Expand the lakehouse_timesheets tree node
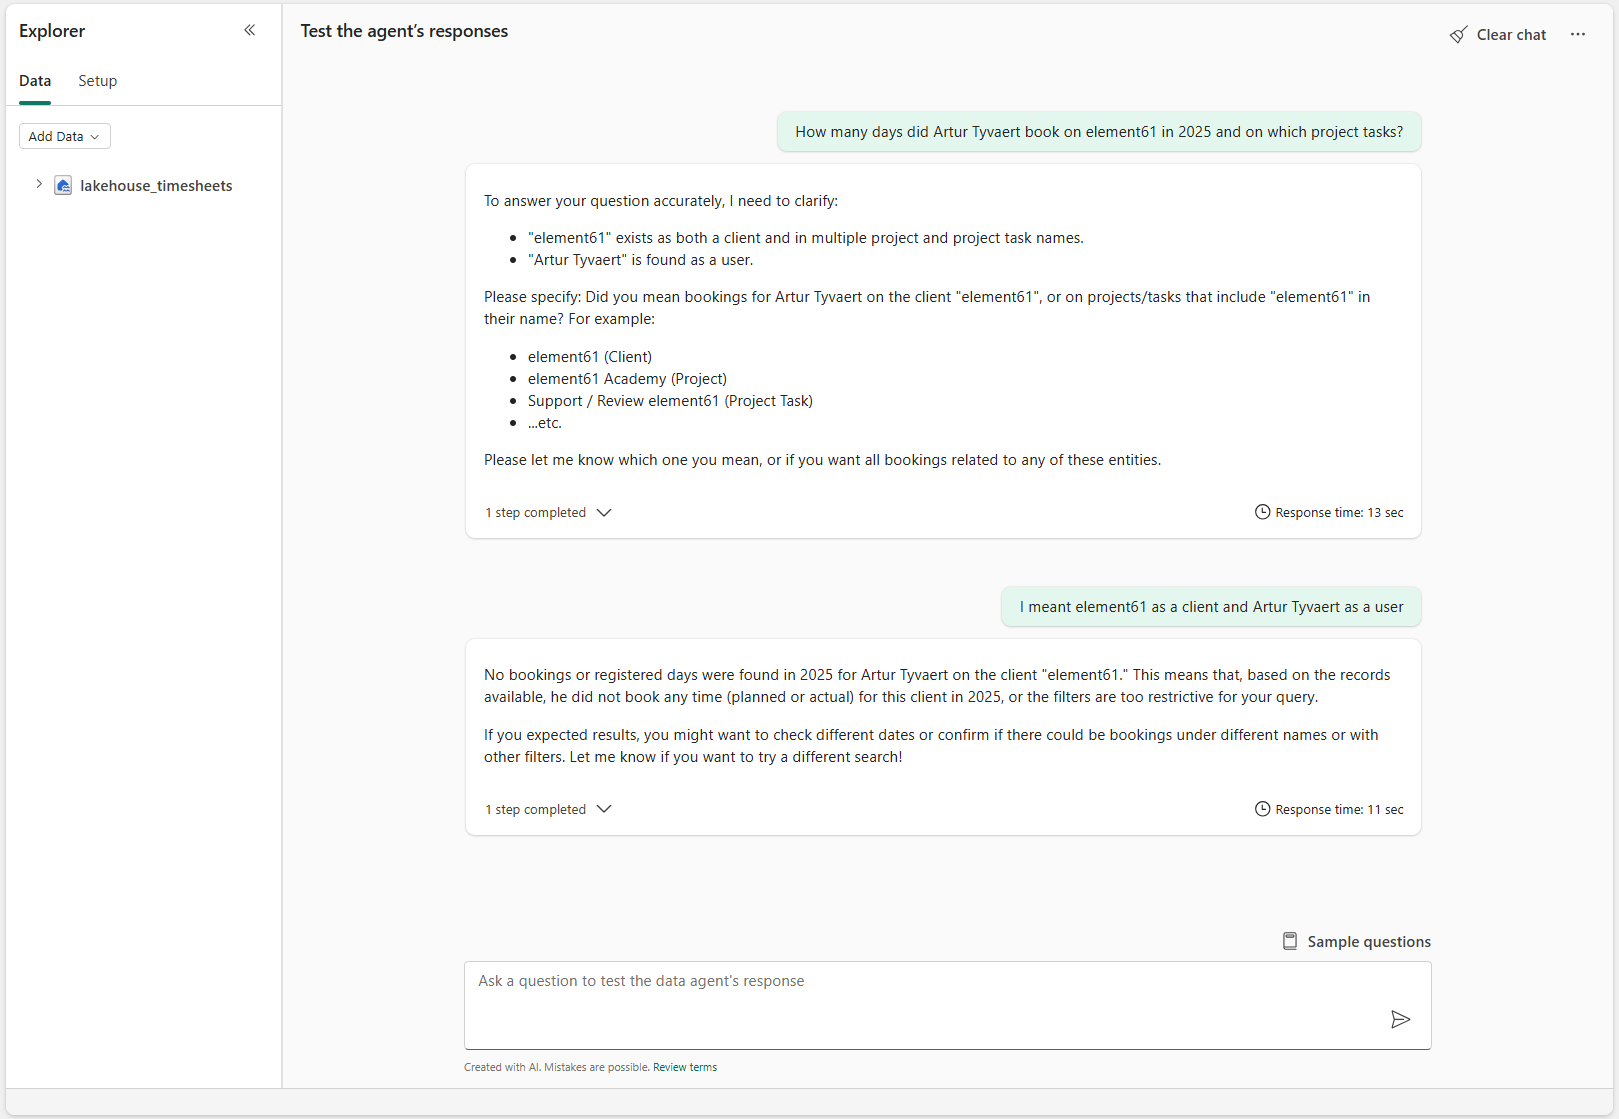The width and height of the screenshot is (1619, 1119). [x=39, y=184]
